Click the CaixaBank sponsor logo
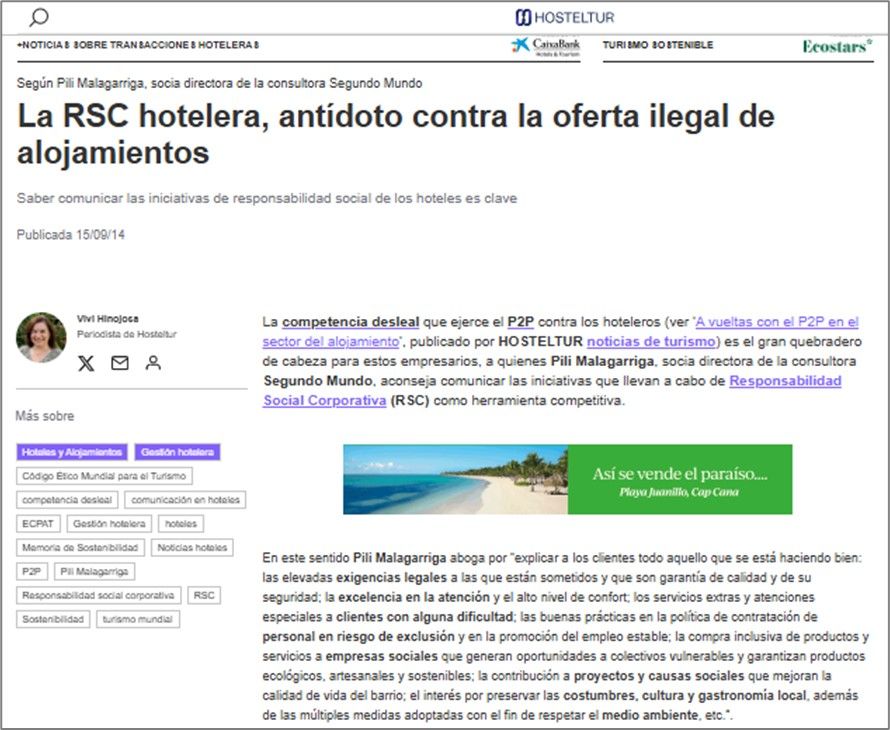This screenshot has width=890, height=730. click(545, 47)
